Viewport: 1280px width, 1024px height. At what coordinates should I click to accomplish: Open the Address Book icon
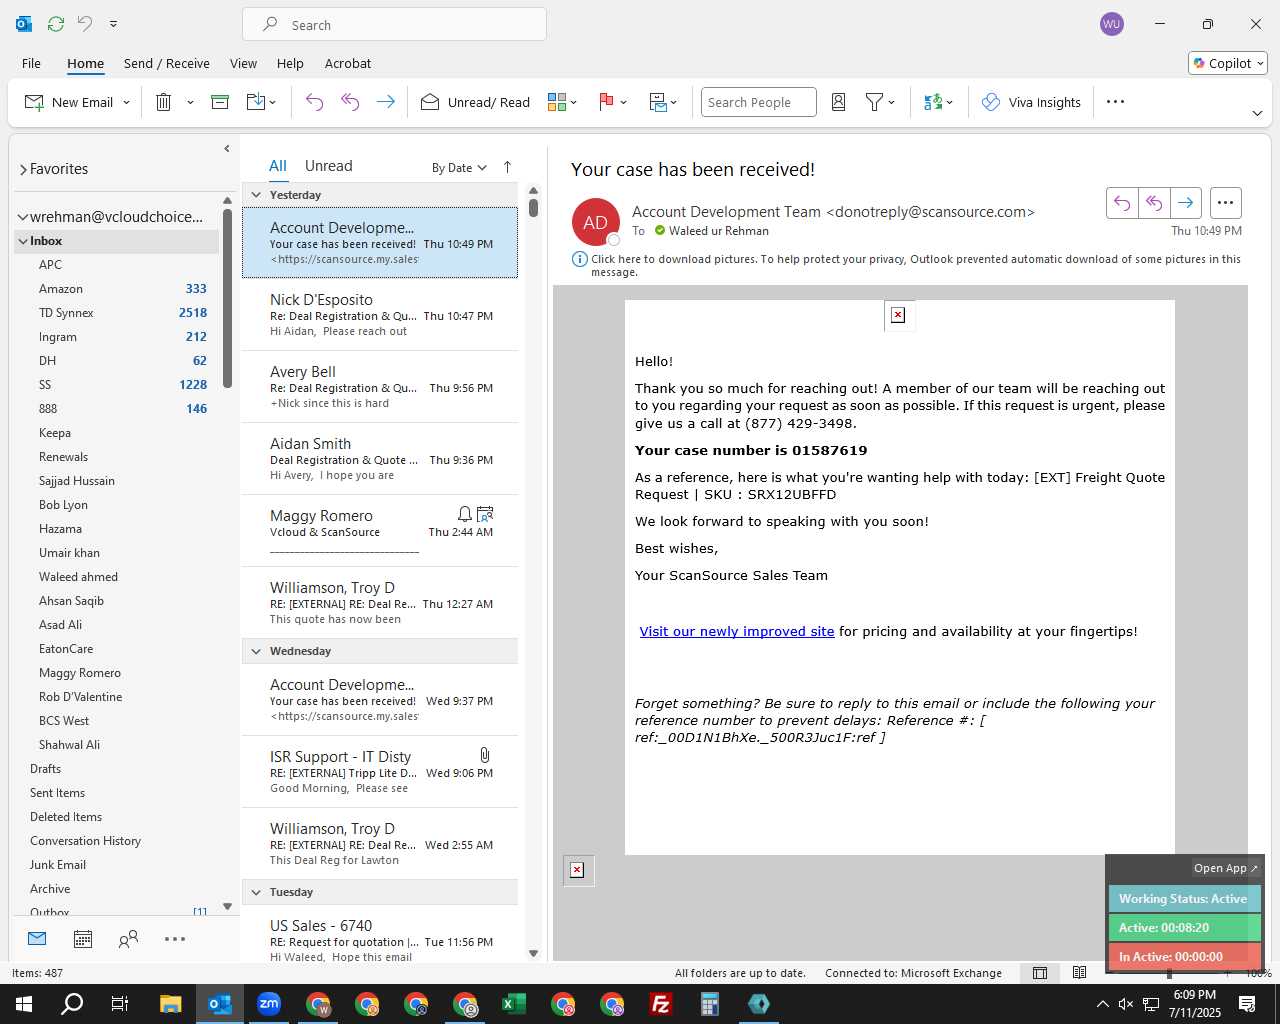coord(839,102)
